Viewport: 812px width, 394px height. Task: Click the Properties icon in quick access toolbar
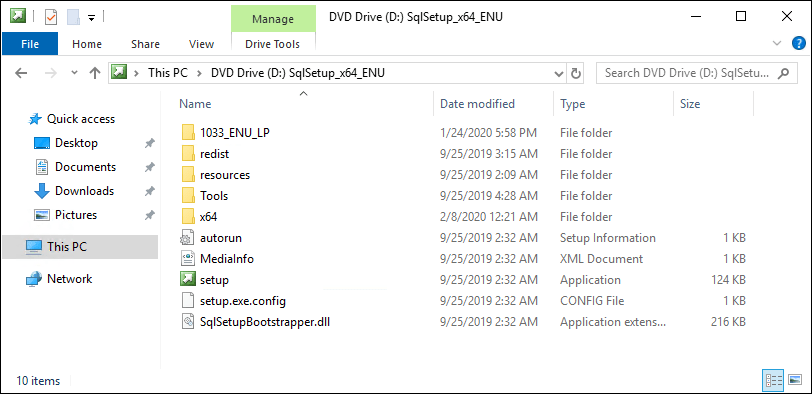[51, 17]
